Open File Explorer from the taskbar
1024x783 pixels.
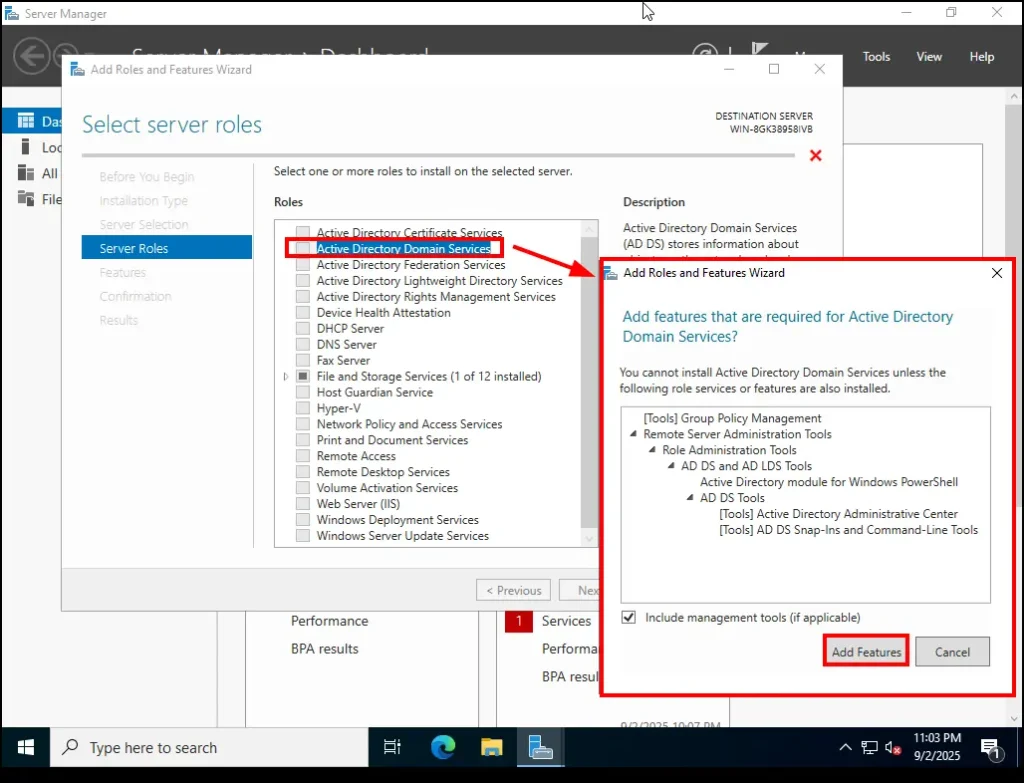(491, 747)
